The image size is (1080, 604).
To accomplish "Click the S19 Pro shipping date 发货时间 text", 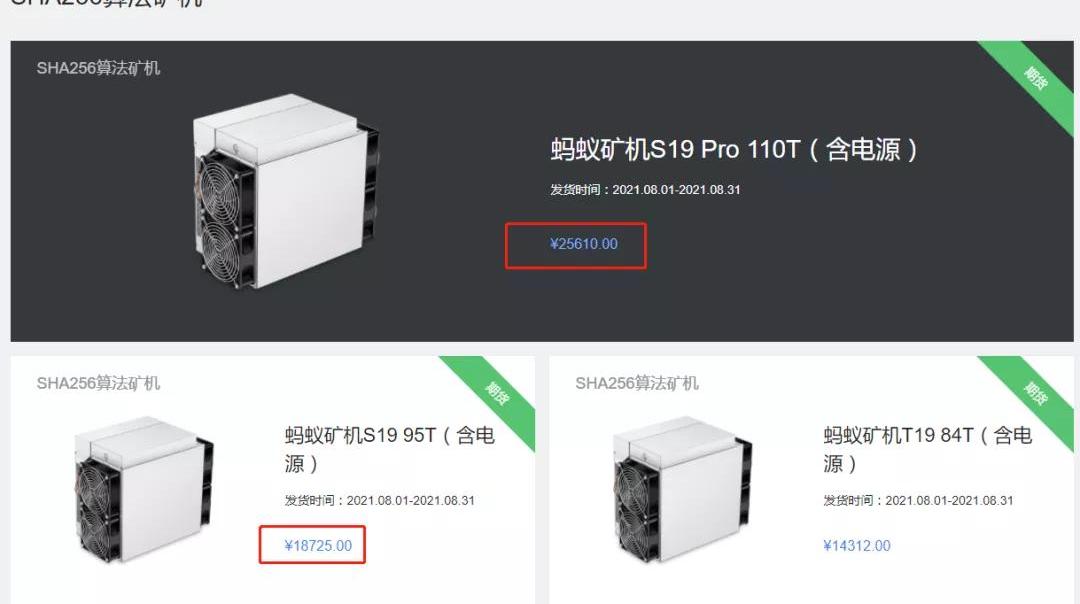I will pyautogui.click(x=645, y=189).
